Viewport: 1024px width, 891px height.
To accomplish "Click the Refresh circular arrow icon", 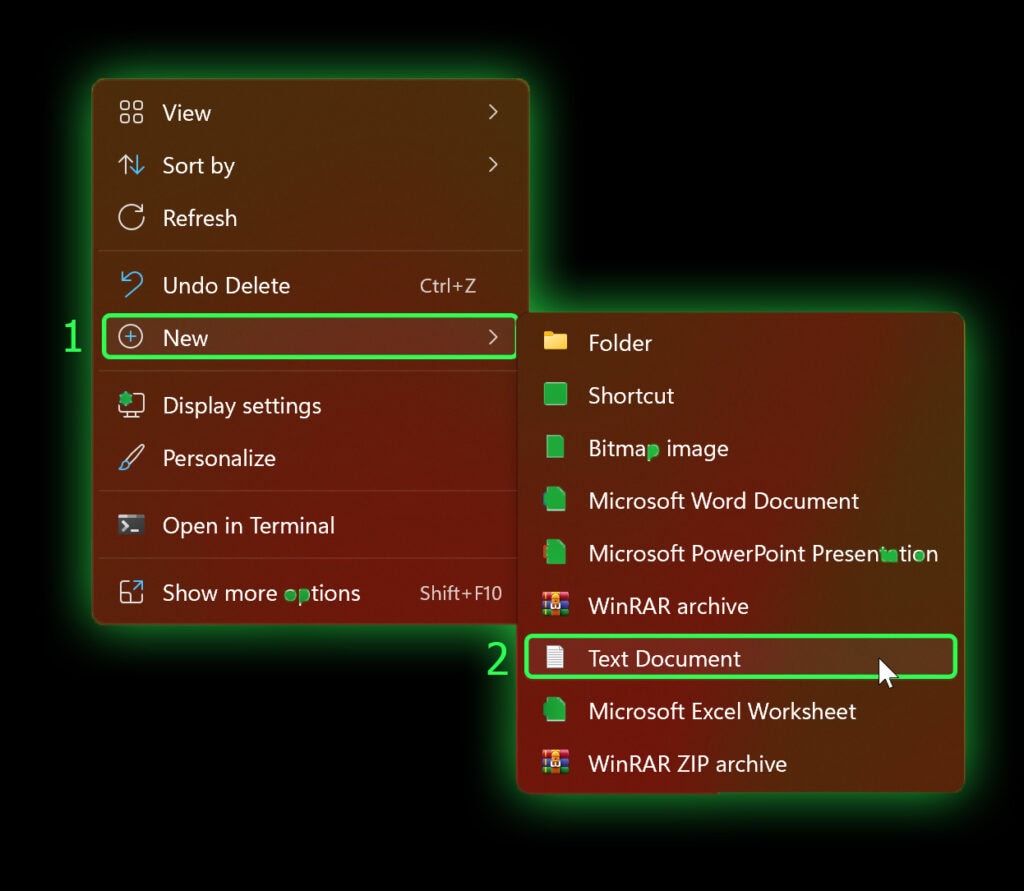I will pyautogui.click(x=131, y=218).
